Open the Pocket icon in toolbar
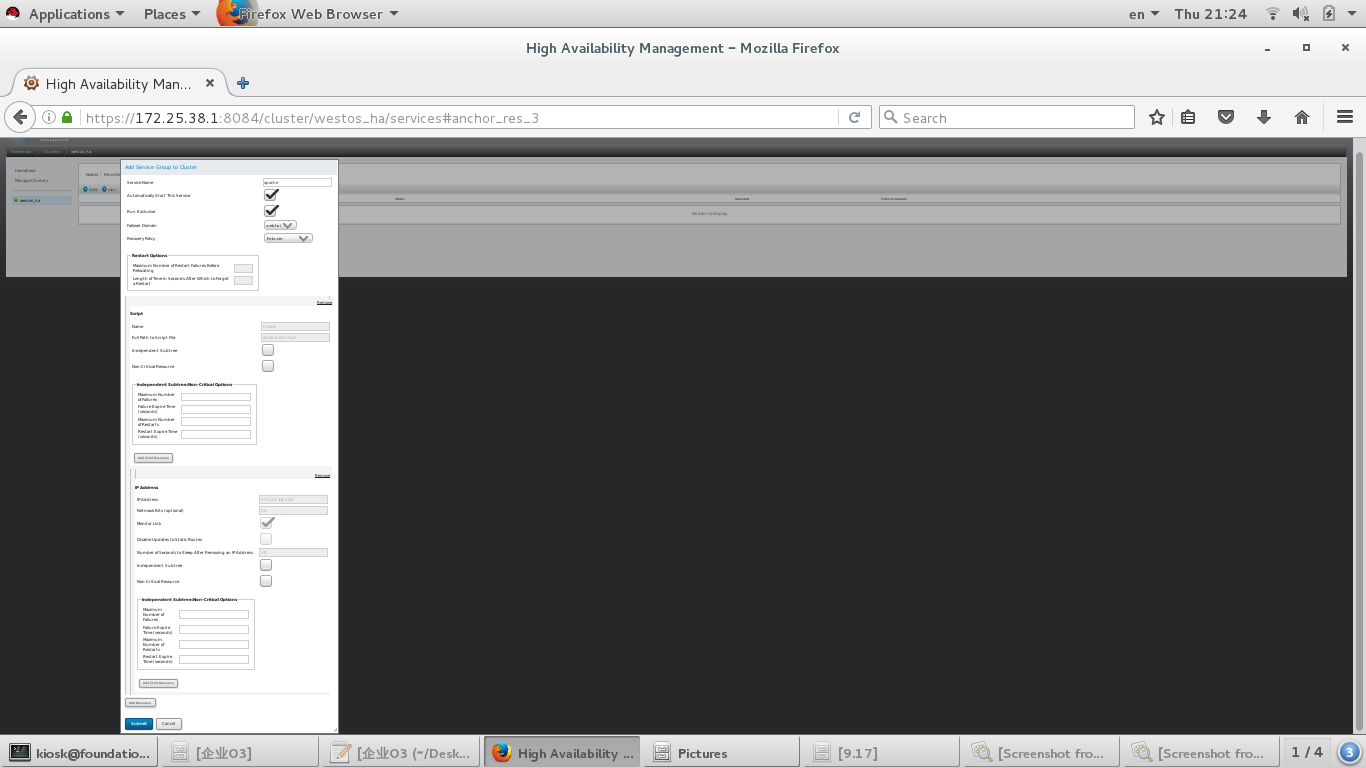1366x768 pixels. click(x=1226, y=117)
